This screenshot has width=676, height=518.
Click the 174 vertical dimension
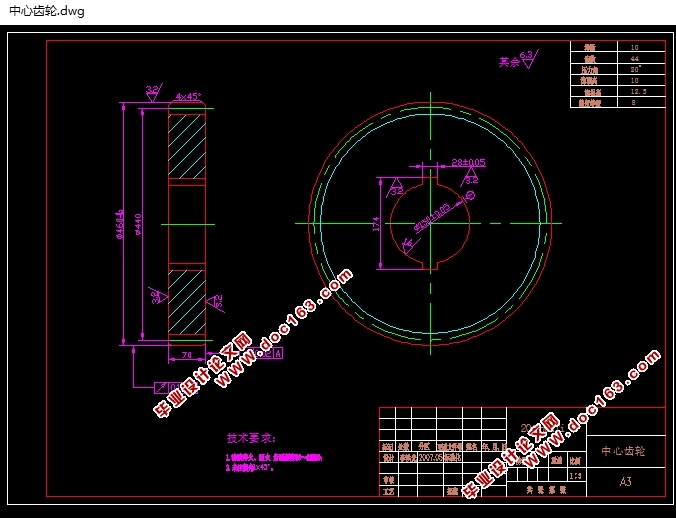[376, 224]
